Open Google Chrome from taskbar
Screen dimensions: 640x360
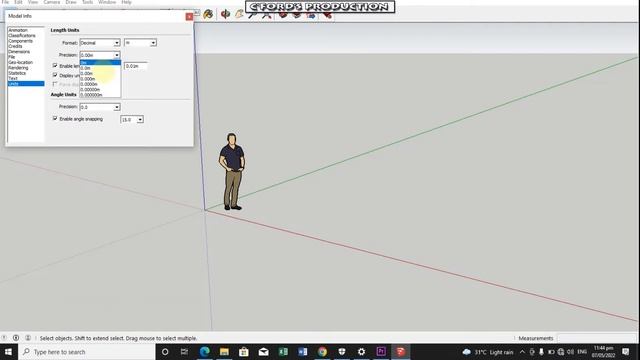[322, 352]
